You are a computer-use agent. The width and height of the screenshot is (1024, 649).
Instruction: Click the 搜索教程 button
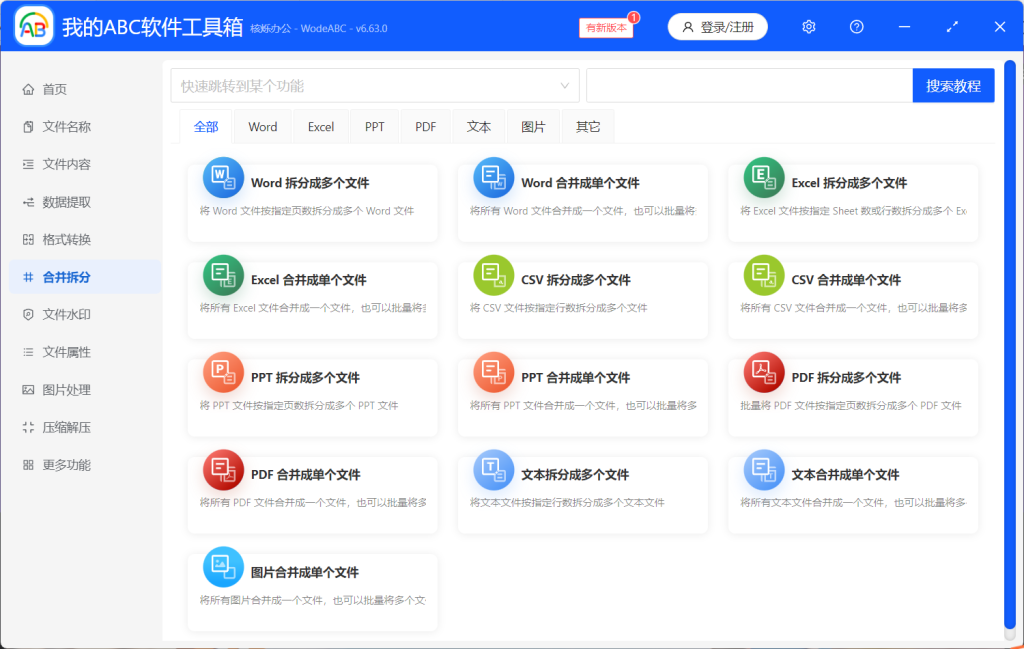(x=953, y=86)
